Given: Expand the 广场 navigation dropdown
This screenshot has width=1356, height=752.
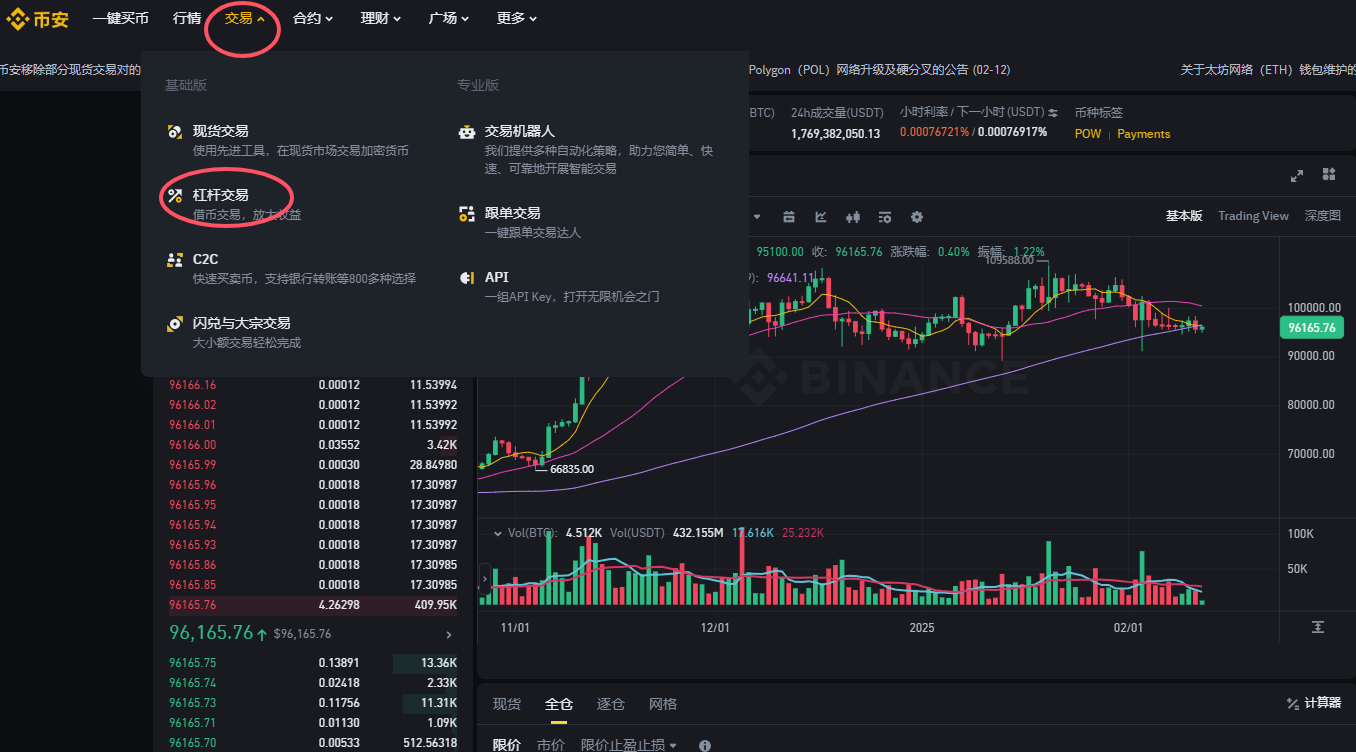Looking at the screenshot, I should click(449, 18).
